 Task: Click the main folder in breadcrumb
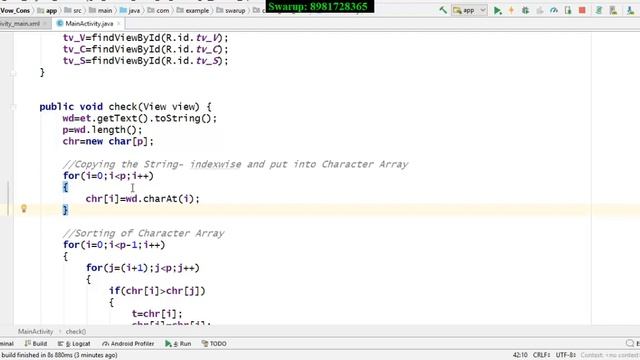coord(100,11)
